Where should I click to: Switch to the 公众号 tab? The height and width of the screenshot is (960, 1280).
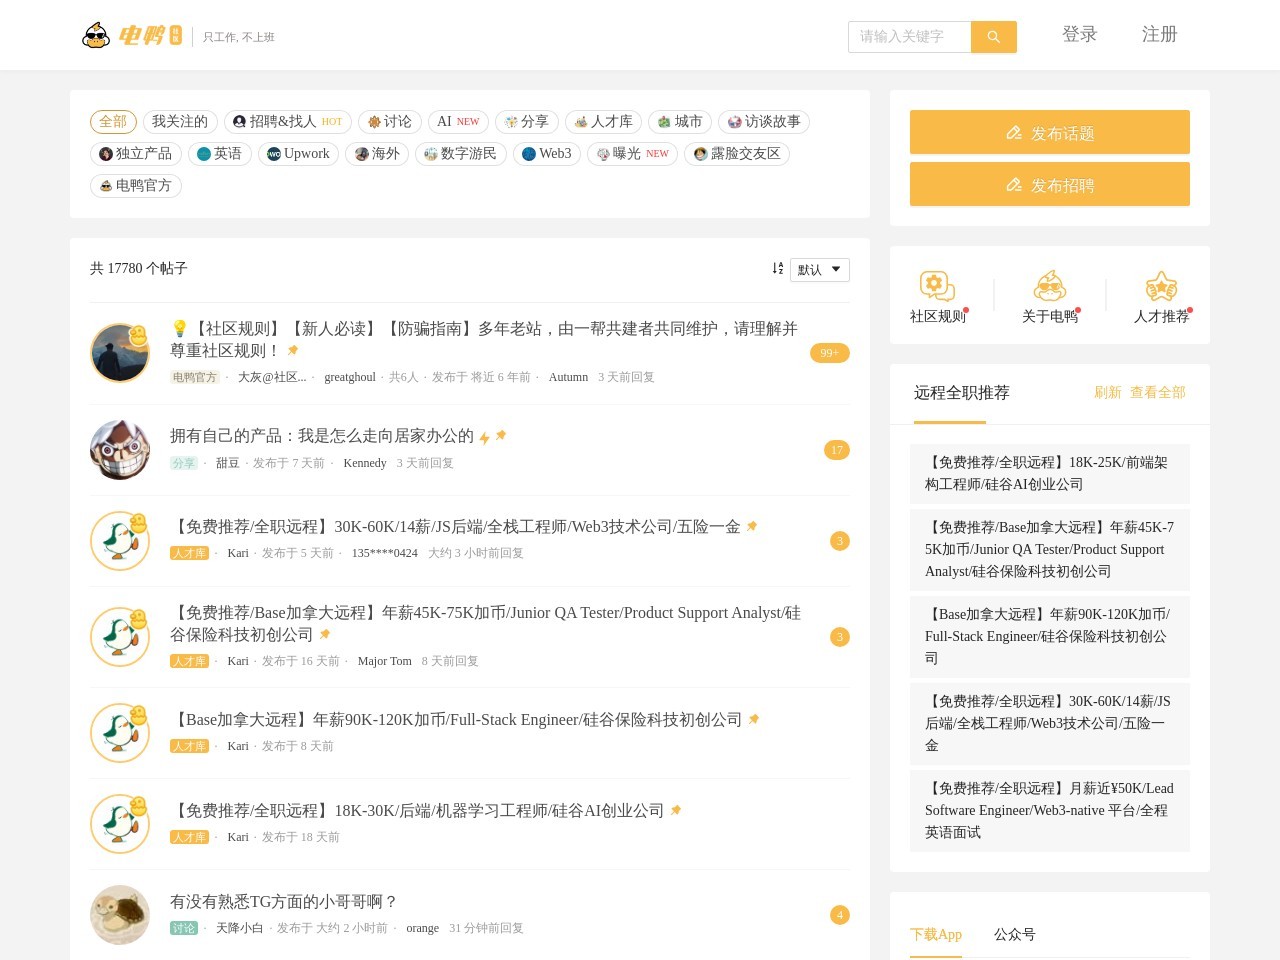pyautogui.click(x=1014, y=934)
